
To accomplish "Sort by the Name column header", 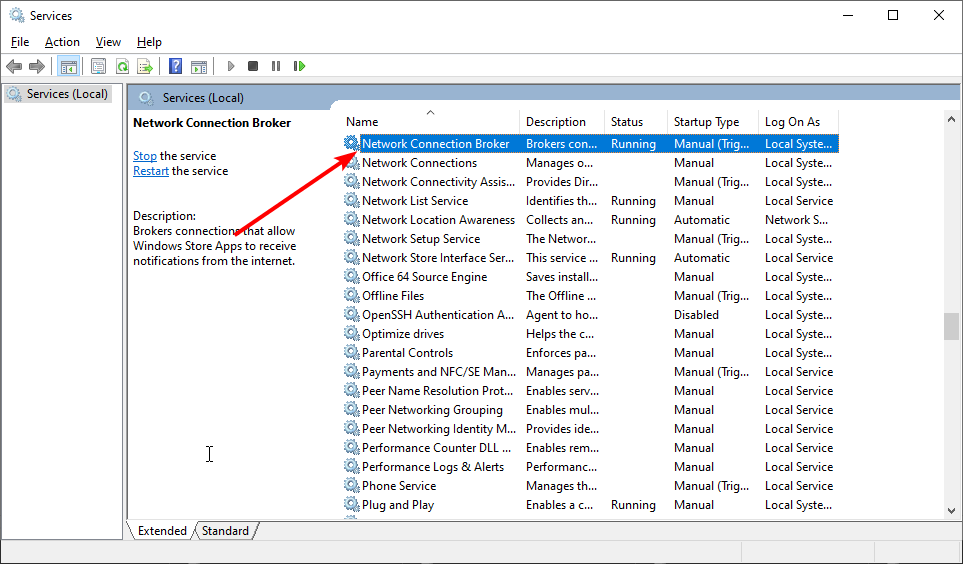I will click(x=432, y=122).
